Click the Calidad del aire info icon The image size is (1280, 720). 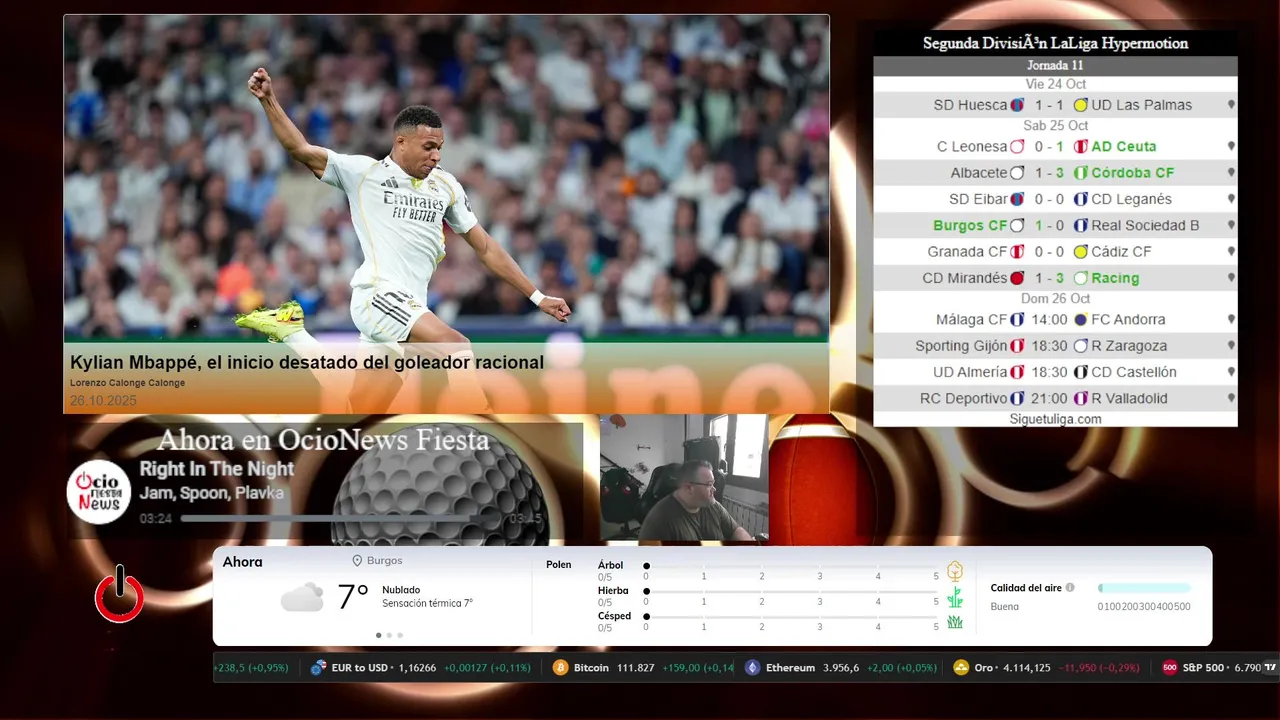click(x=1070, y=588)
